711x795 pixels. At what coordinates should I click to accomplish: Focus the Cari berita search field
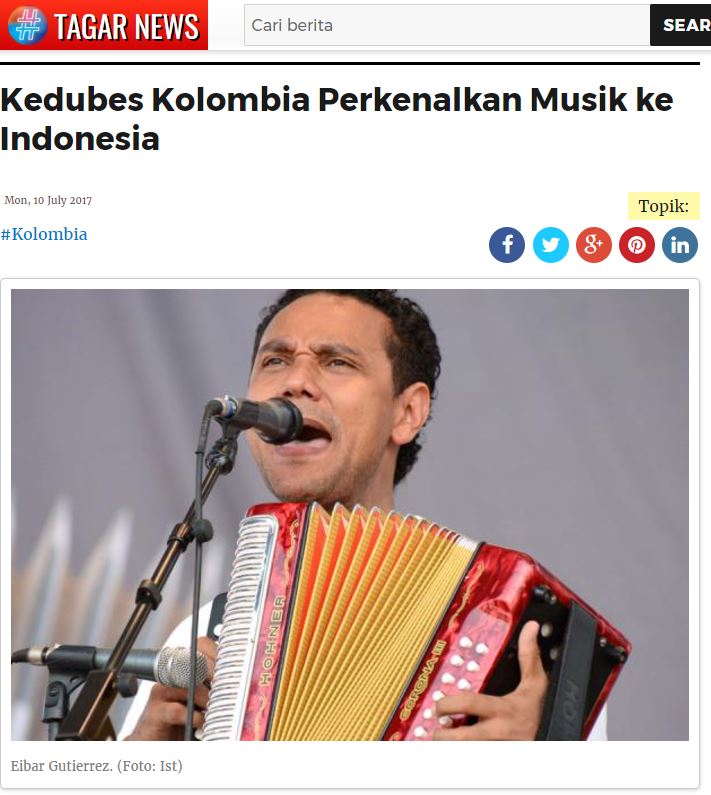[447, 25]
